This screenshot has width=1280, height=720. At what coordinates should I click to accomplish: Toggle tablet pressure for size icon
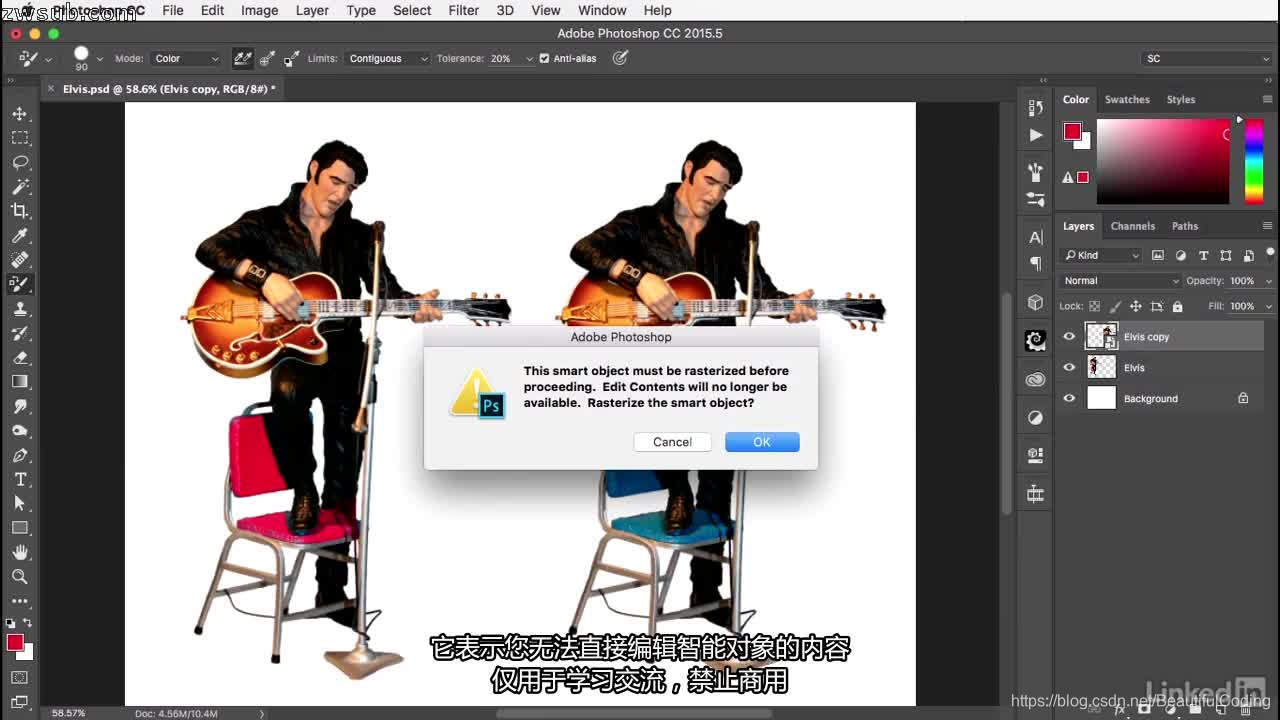click(x=620, y=58)
